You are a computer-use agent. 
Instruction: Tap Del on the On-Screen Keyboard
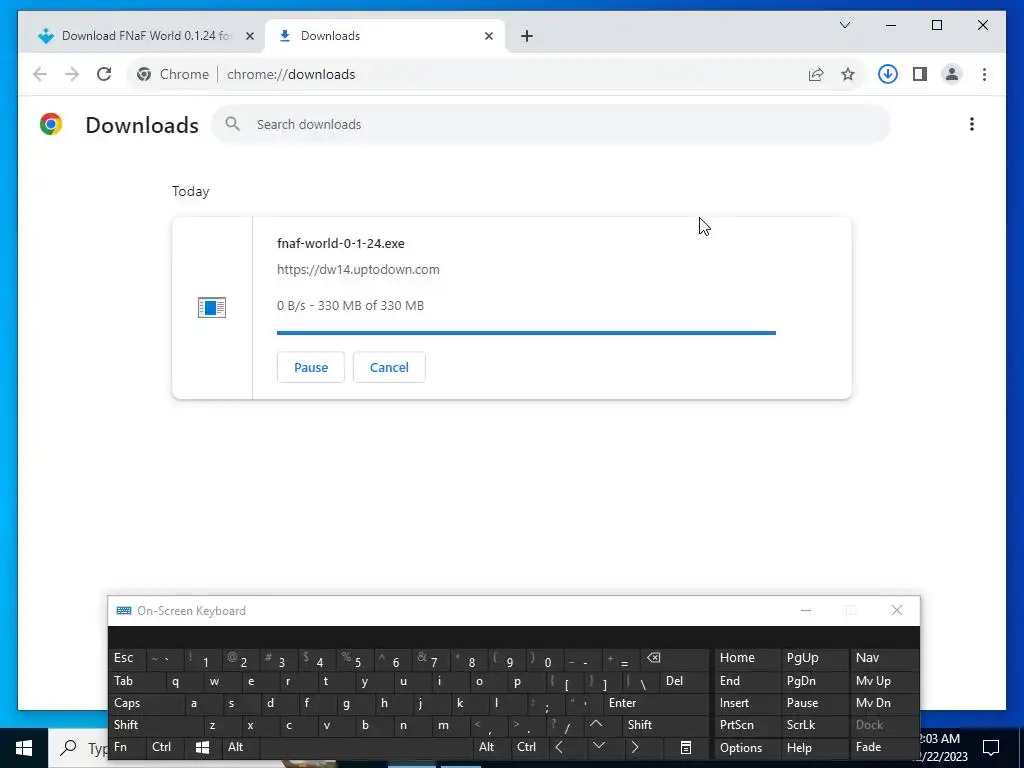point(684,681)
